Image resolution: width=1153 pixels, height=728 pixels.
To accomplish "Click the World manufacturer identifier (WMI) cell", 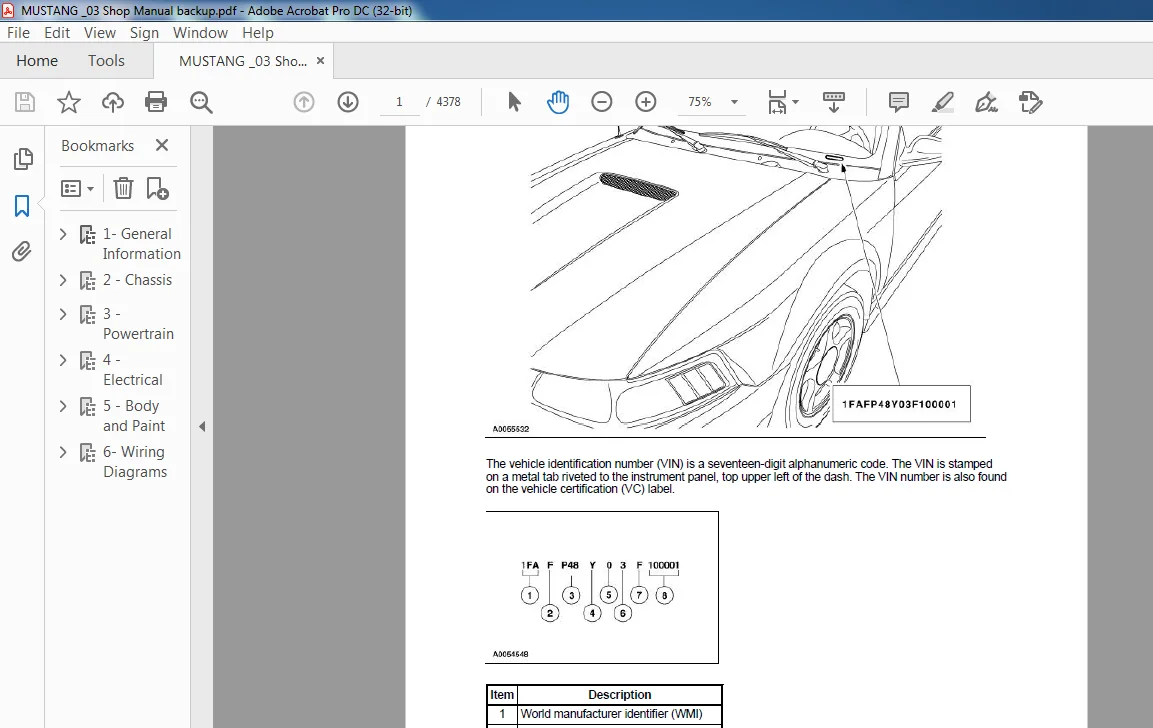I will (x=619, y=714).
